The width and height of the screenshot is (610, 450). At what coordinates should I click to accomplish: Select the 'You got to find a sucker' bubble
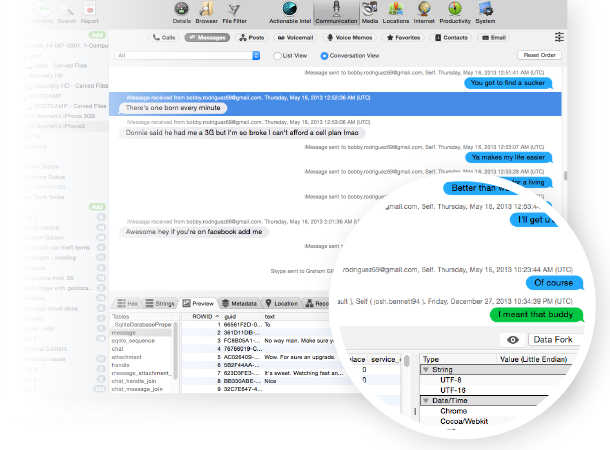(x=508, y=83)
